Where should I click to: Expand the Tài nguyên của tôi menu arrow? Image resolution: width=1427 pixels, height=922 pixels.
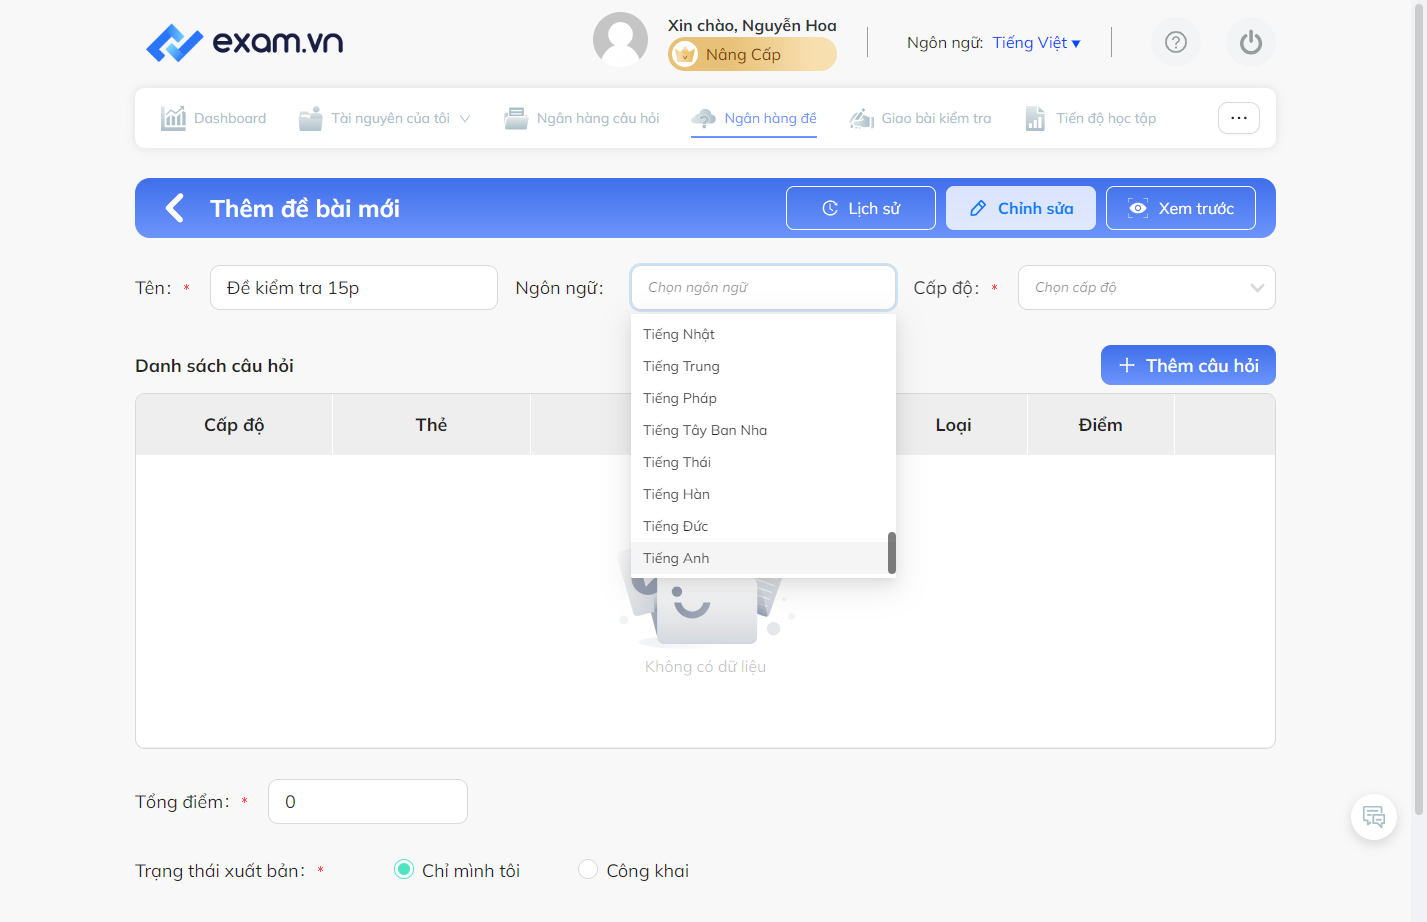coord(465,118)
